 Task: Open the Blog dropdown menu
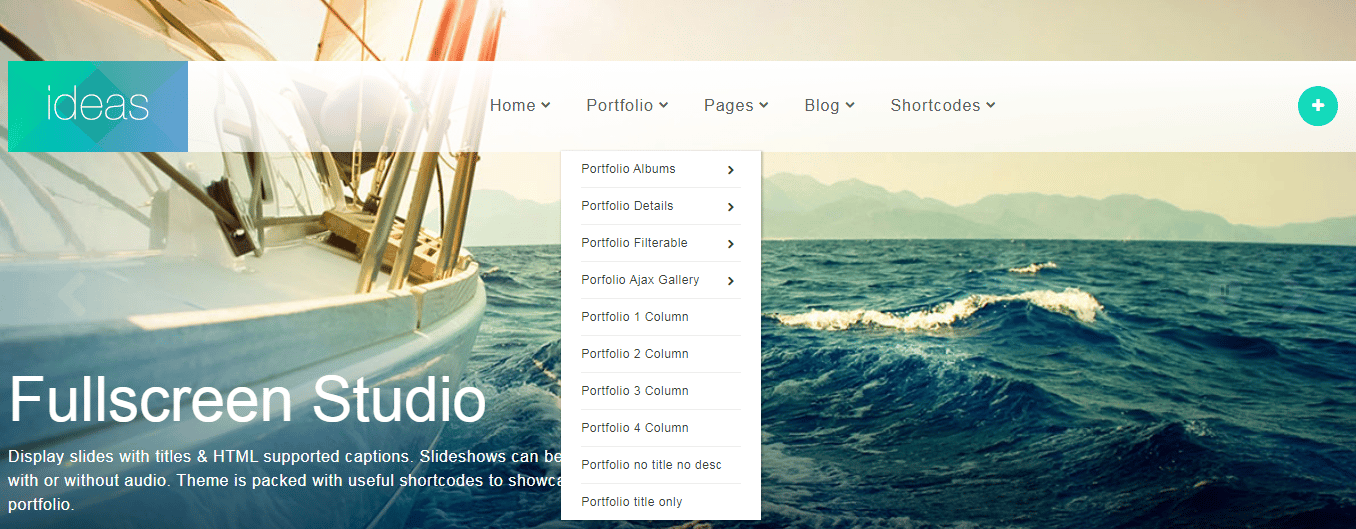[828, 106]
